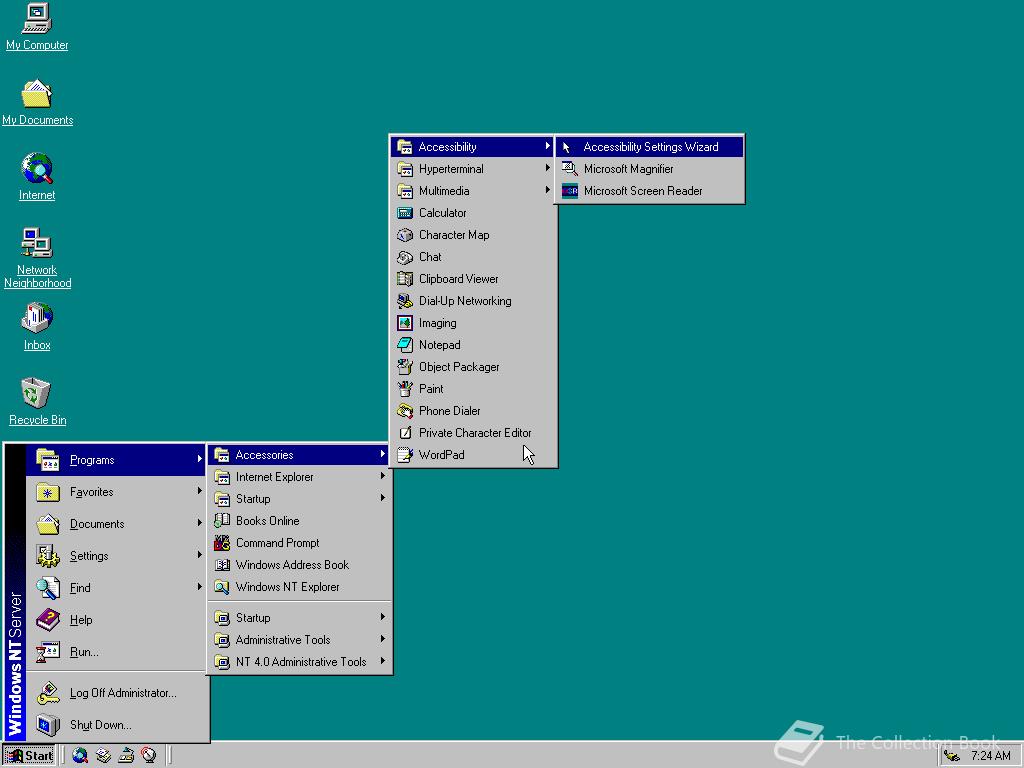The image size is (1024, 768).
Task: Launch Command Prompt from the Programs menu
Action: coord(300,543)
